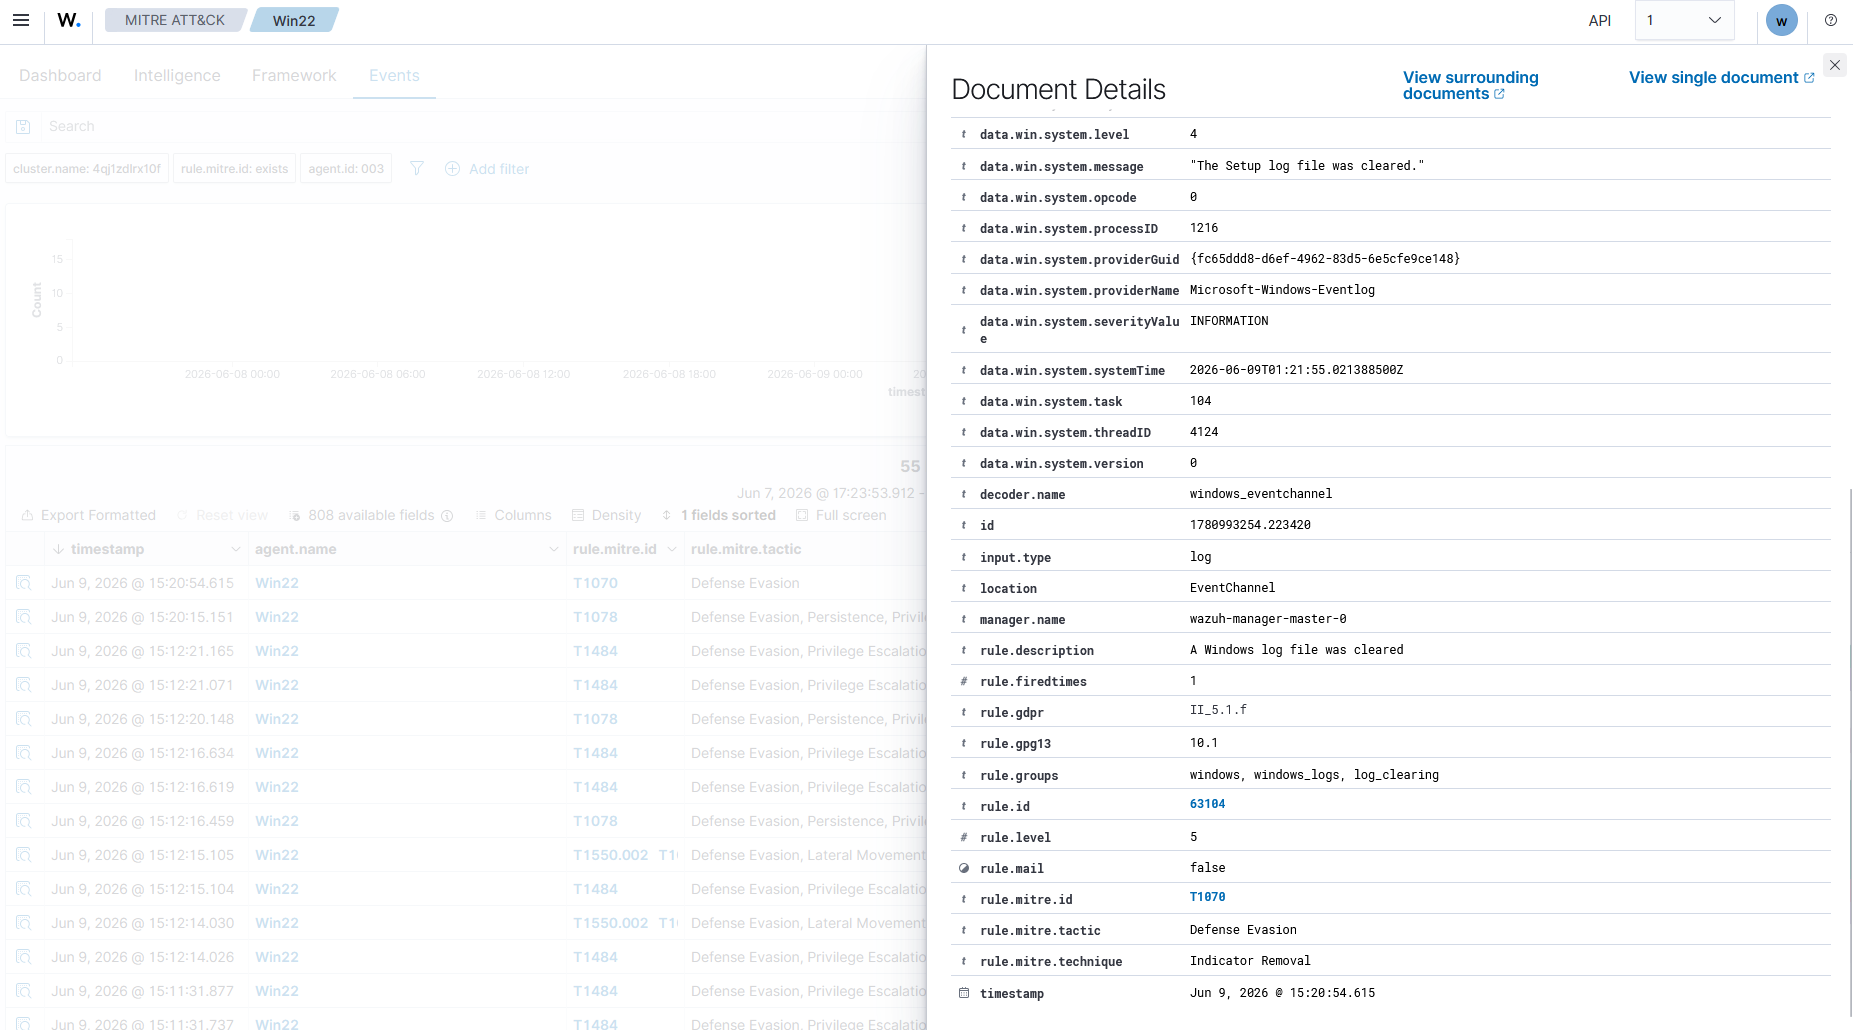Open the hamburger navigation menu
The image size is (1853, 1030).
point(21,20)
